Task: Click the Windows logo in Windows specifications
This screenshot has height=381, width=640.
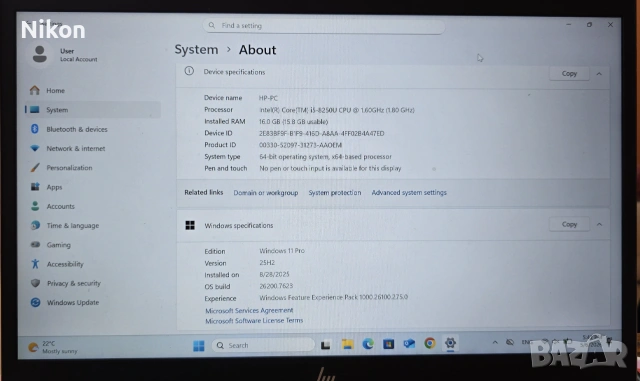Action: click(190, 225)
